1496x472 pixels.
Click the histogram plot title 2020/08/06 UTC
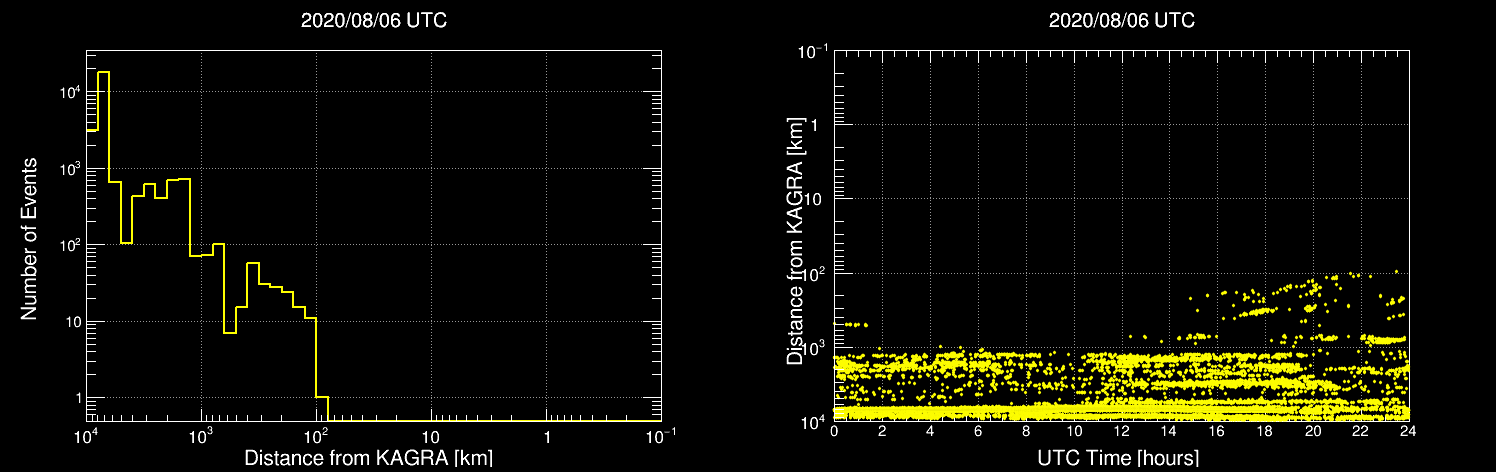[373, 21]
